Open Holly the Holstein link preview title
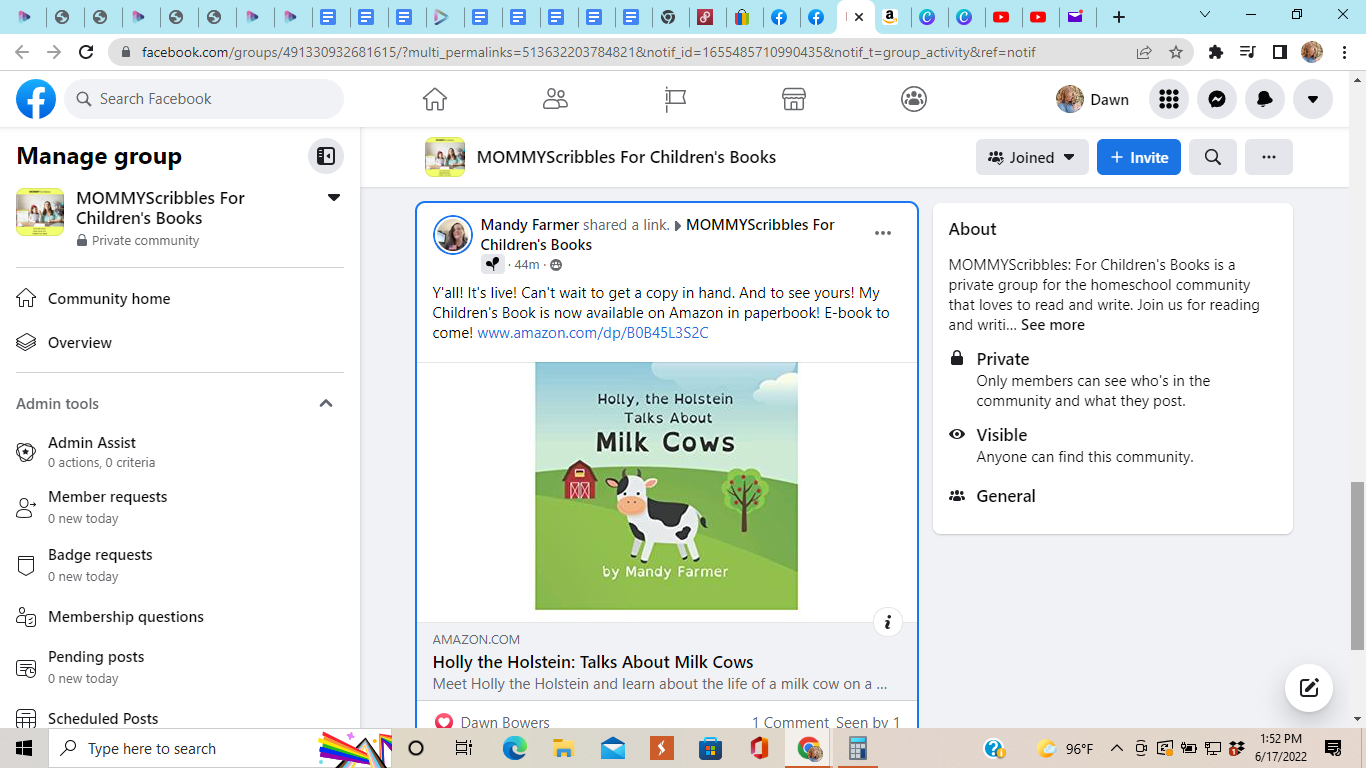Image resolution: width=1366 pixels, height=768 pixels. tap(593, 662)
